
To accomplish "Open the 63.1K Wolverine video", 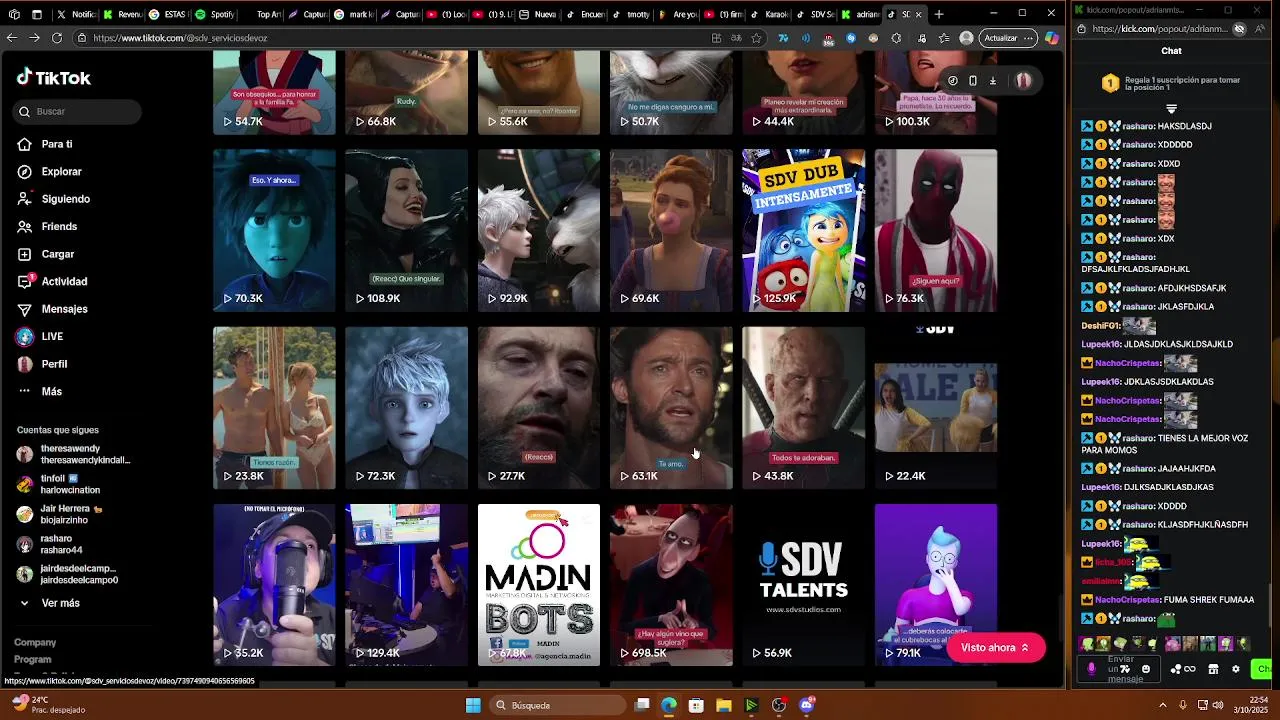I will tap(671, 408).
